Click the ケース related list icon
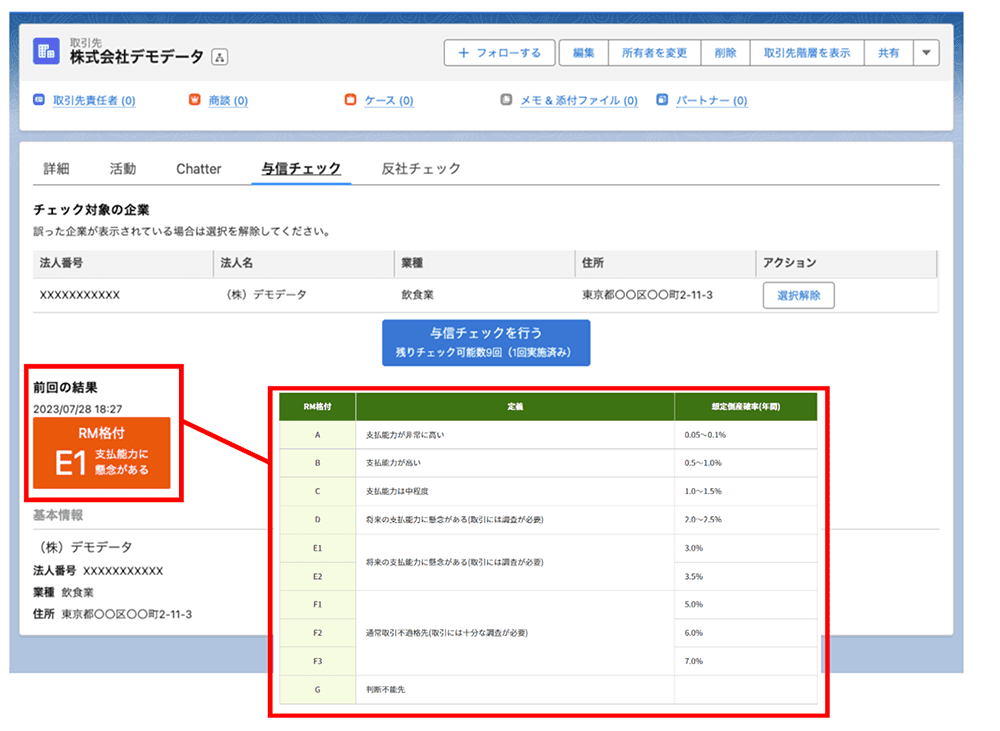Viewport: 1000px width, 731px height. pos(350,100)
